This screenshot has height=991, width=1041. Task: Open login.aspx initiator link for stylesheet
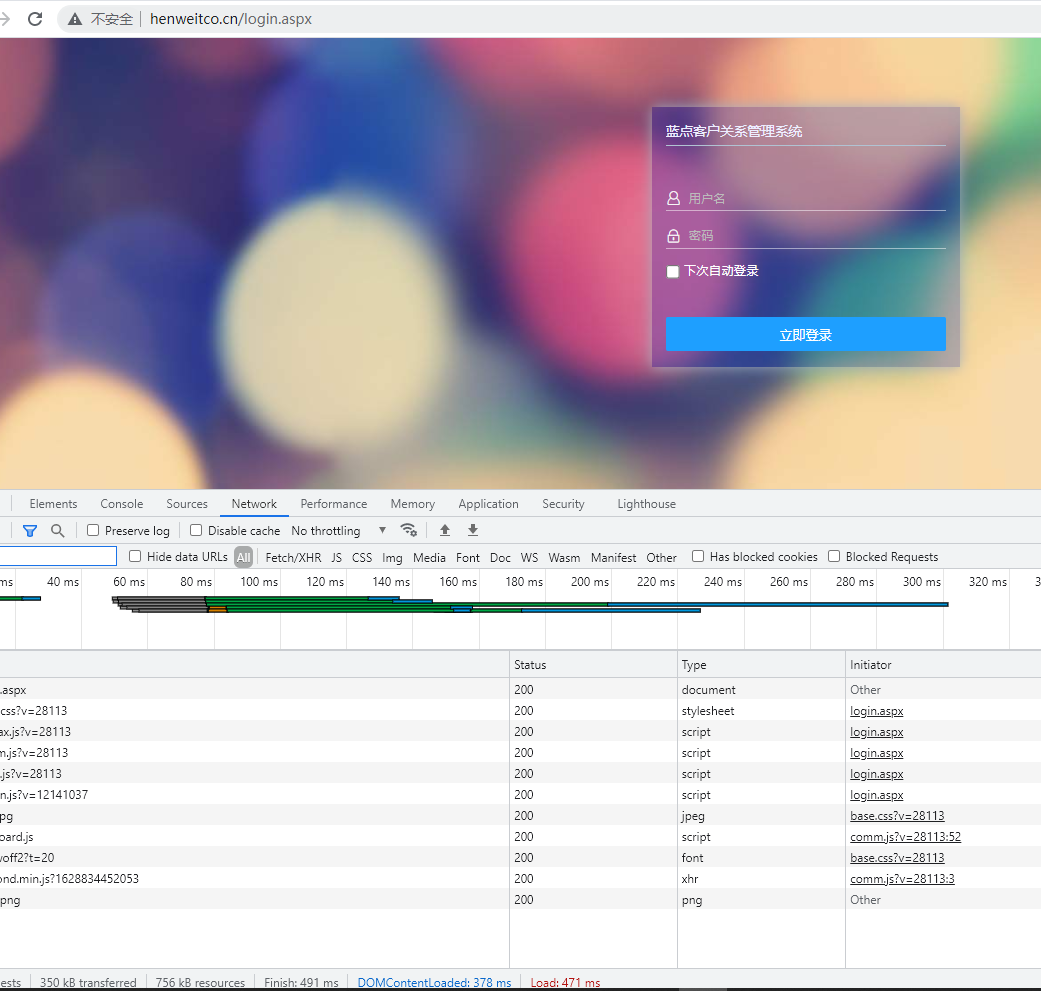point(876,711)
